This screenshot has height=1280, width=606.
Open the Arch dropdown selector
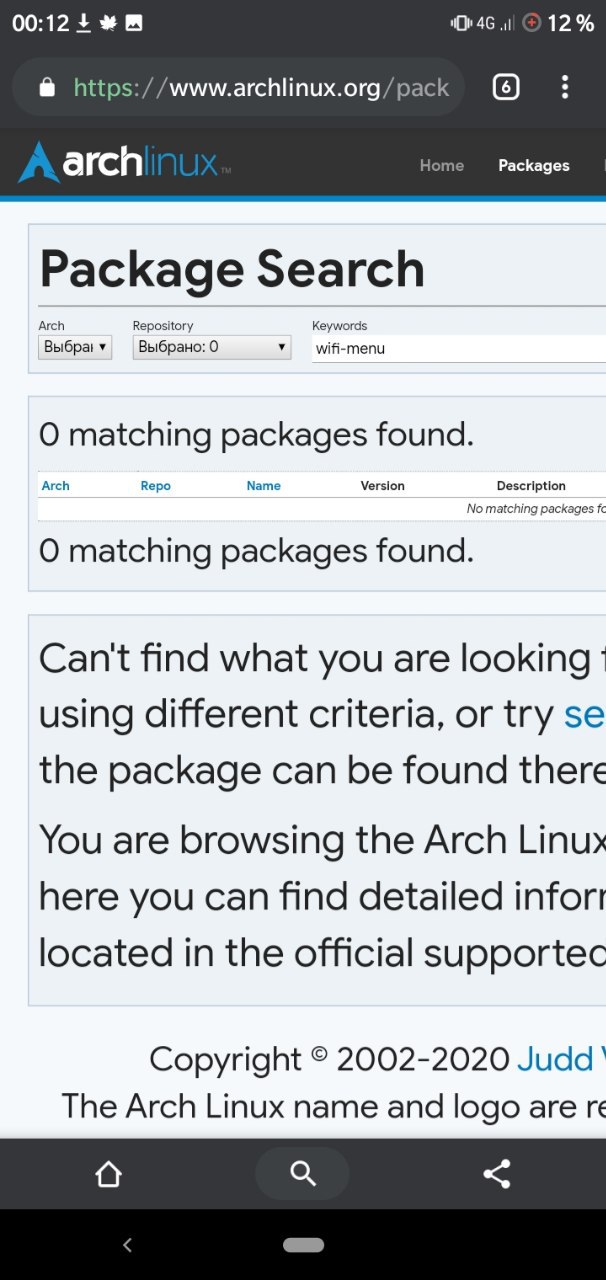point(75,347)
